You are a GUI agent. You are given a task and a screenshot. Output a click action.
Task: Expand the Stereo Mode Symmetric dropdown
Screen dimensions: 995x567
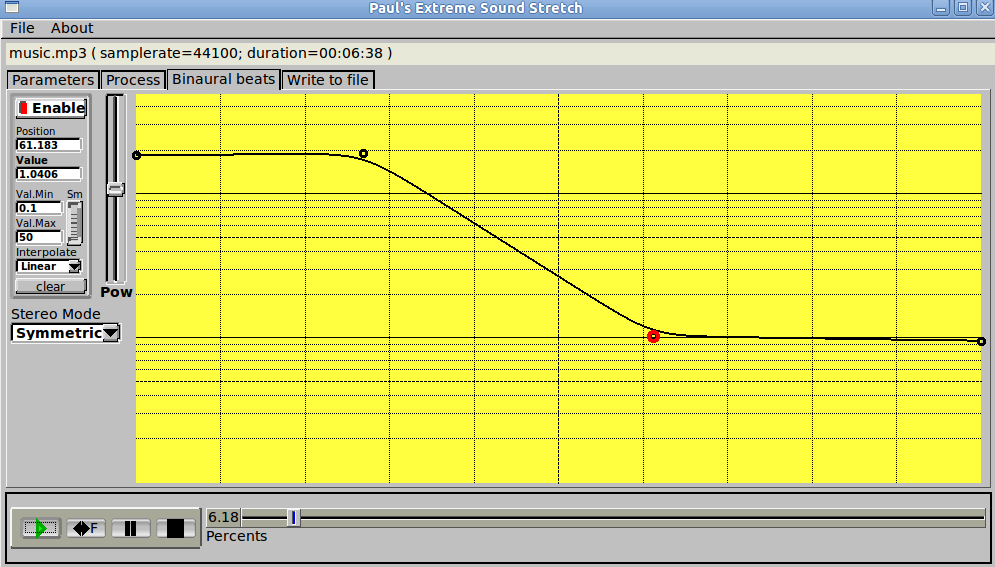pos(65,333)
